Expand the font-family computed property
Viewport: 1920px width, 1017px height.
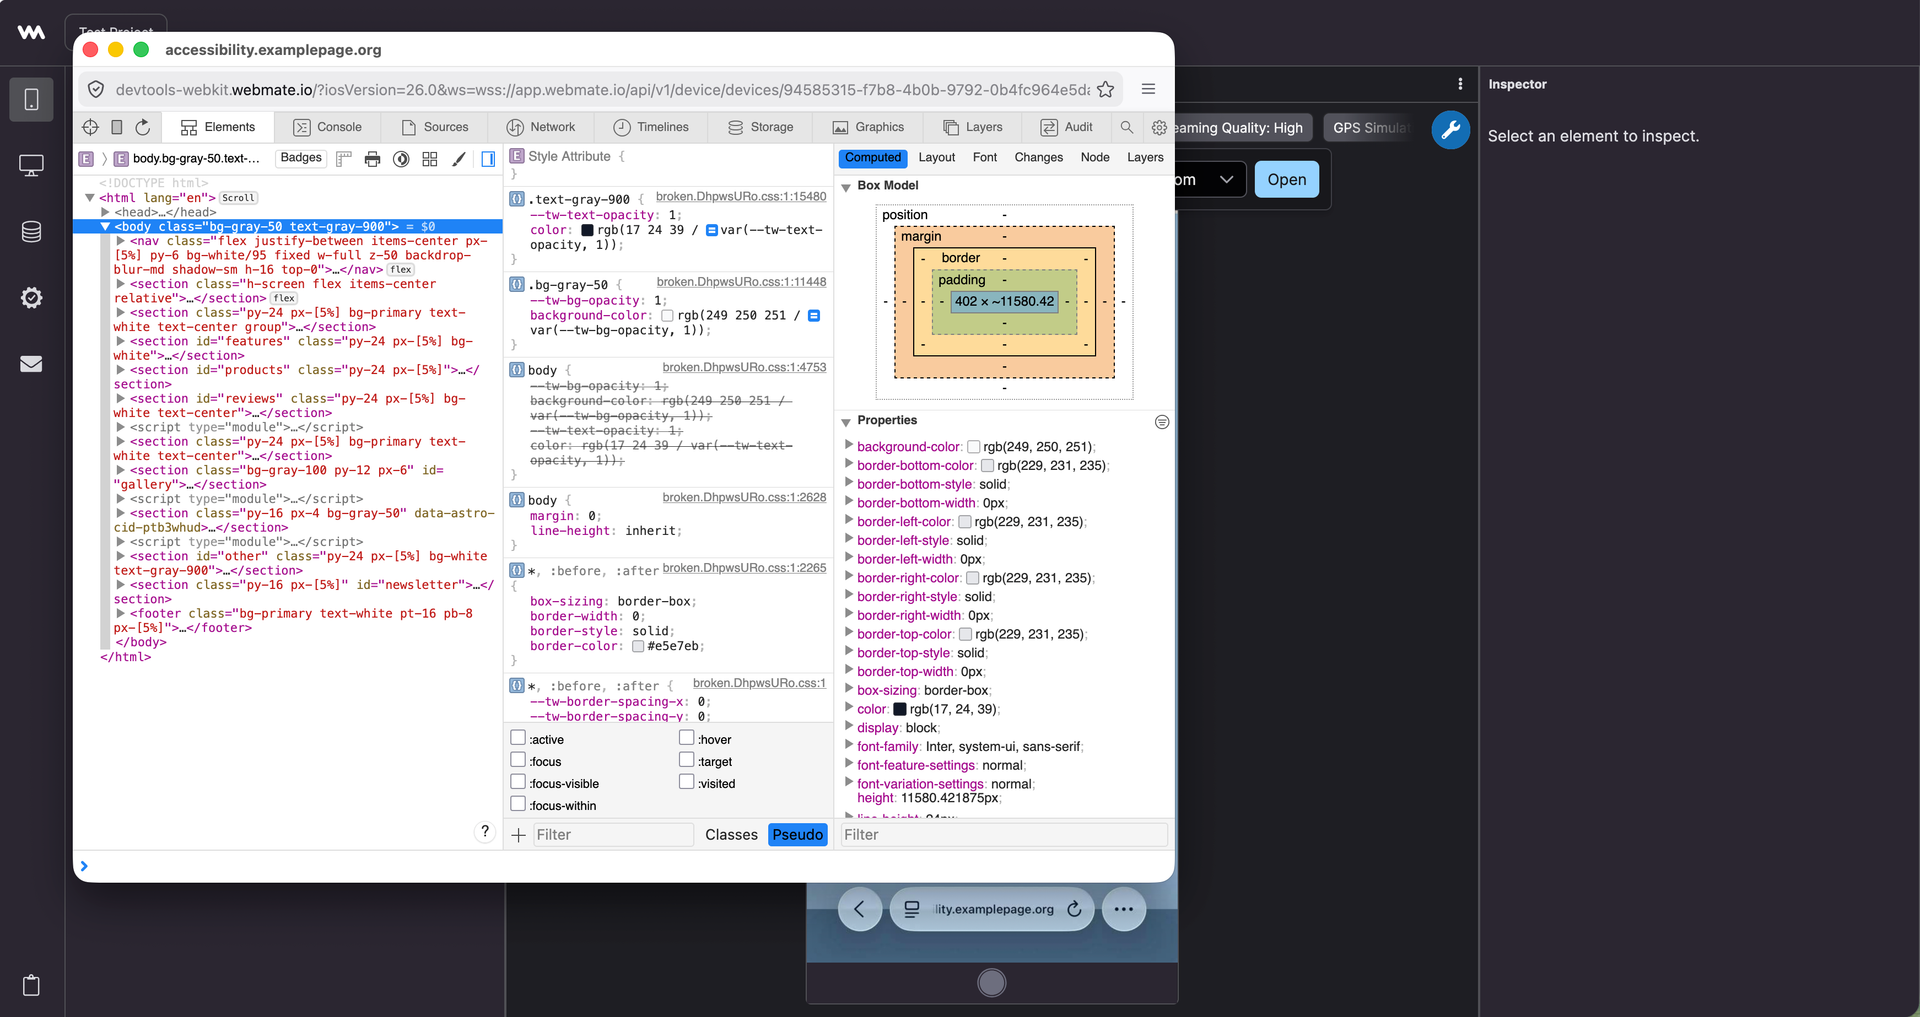point(849,745)
